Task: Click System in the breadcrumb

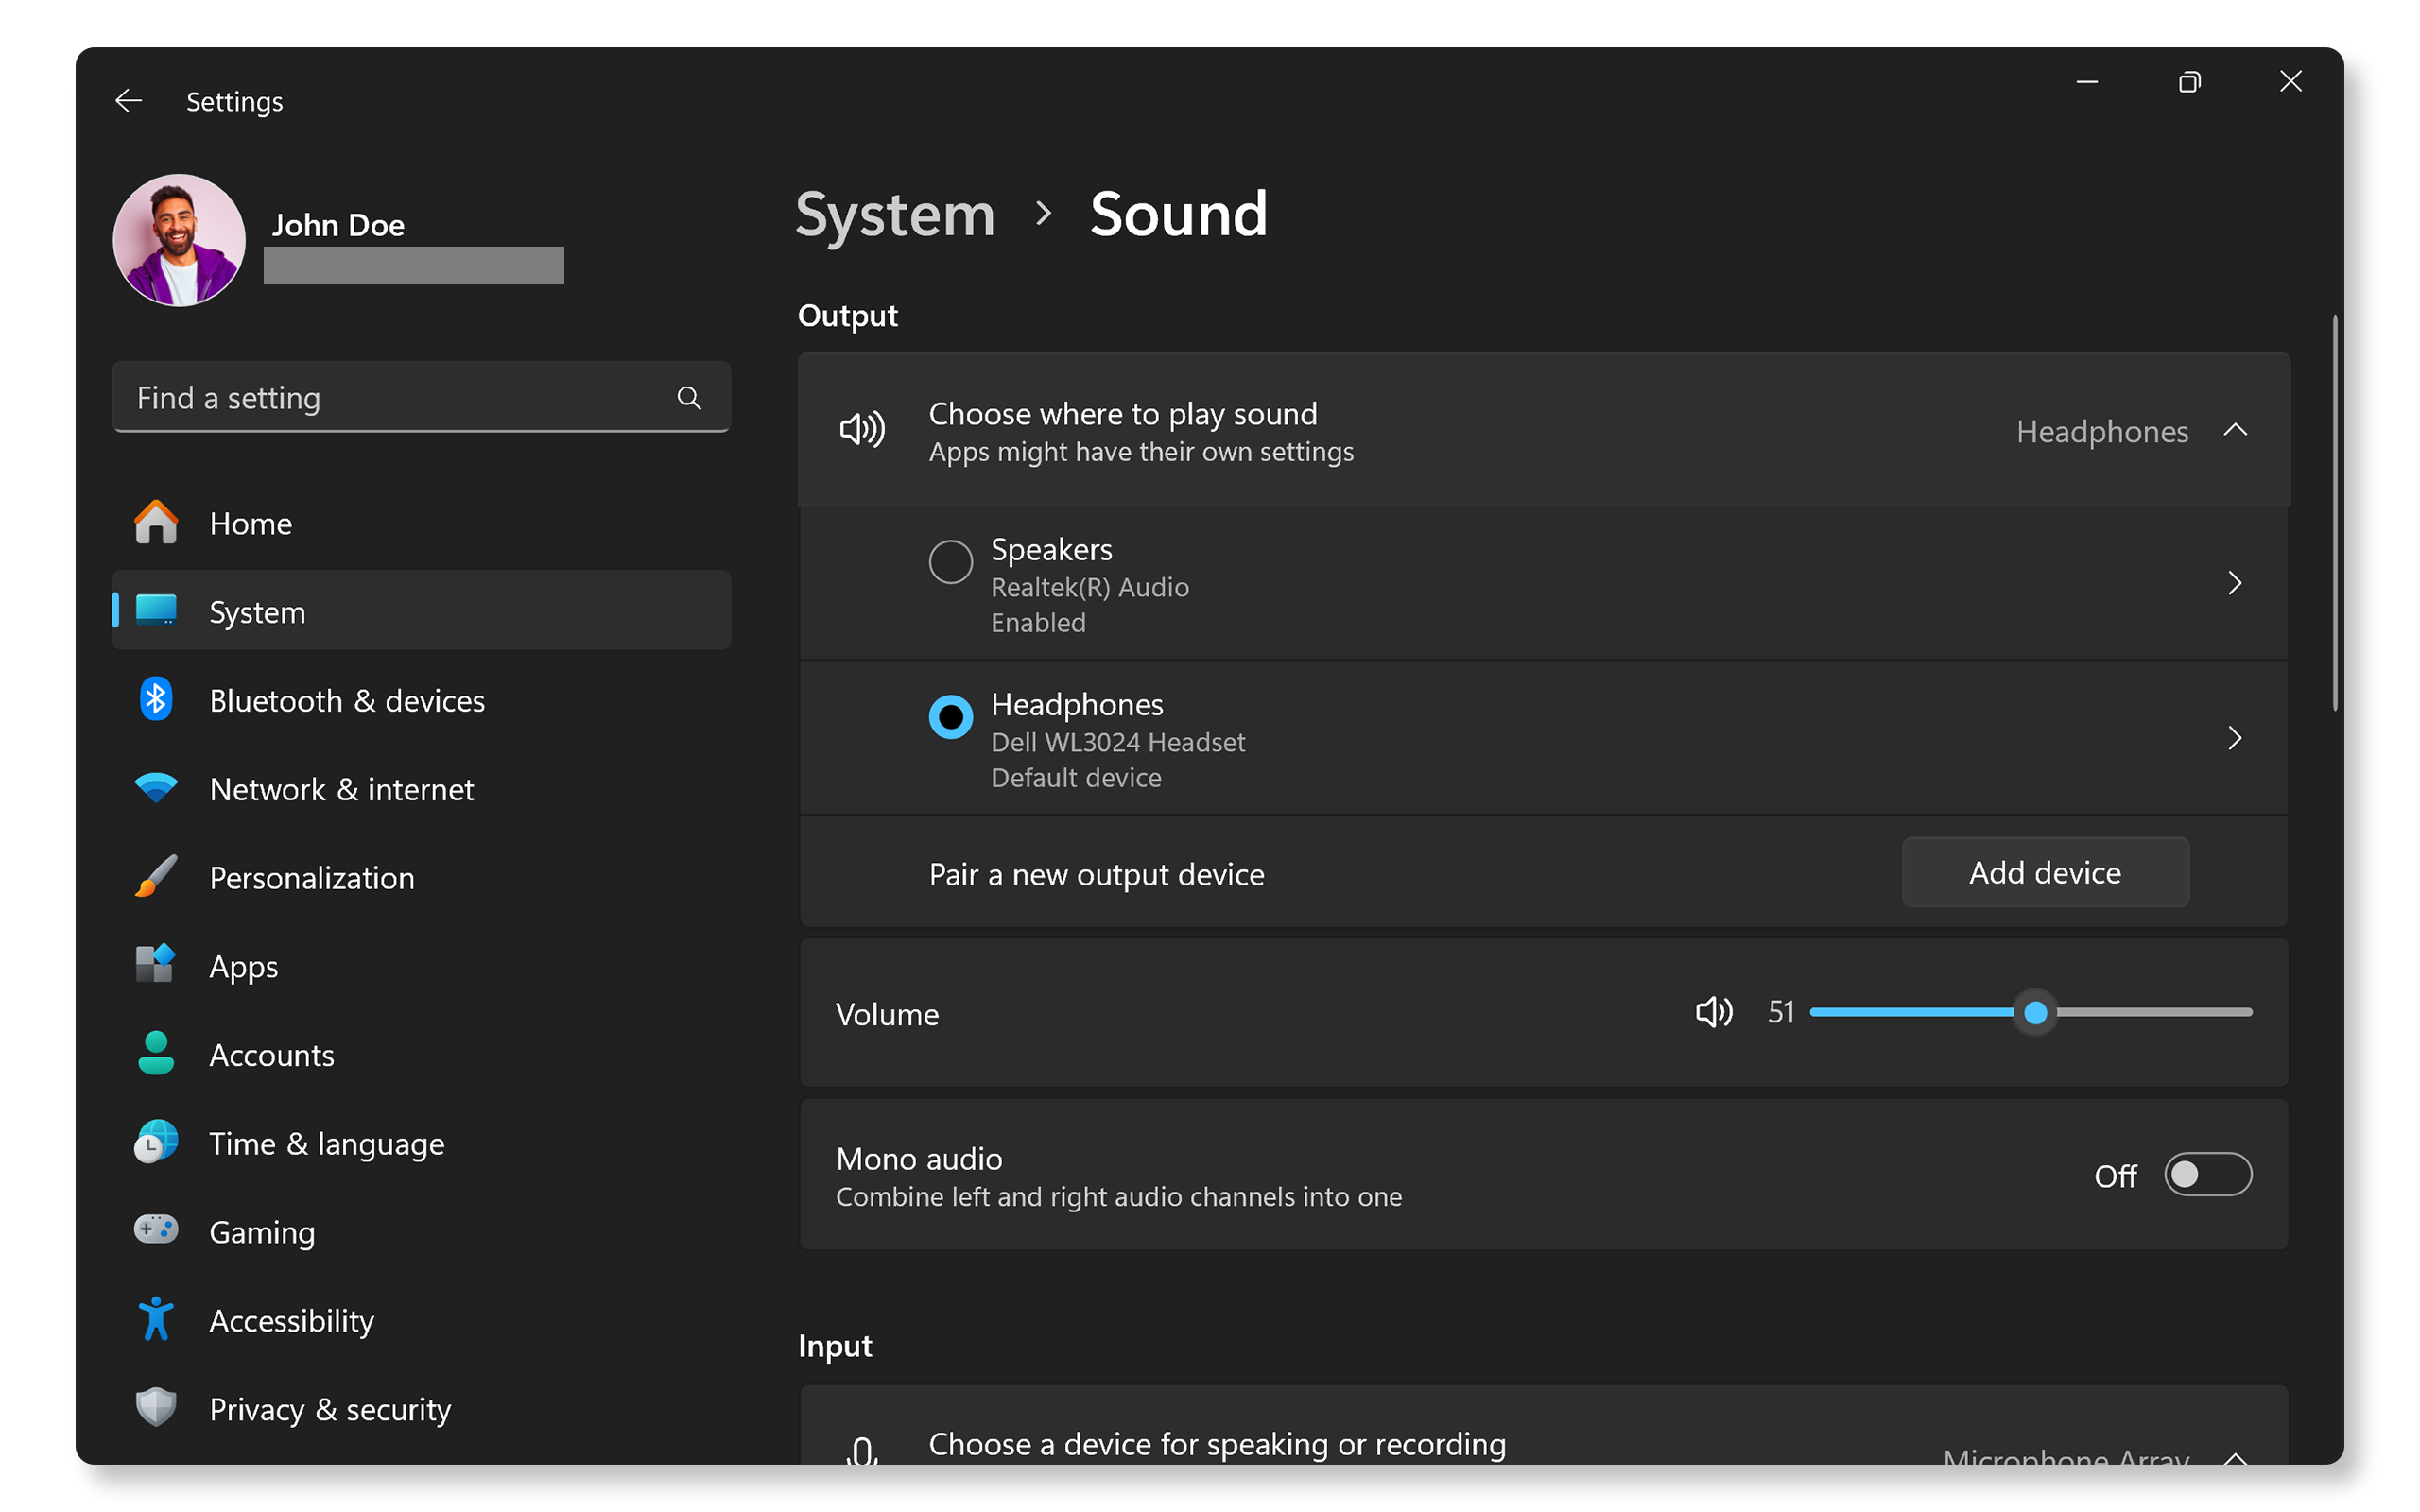Action: [895, 214]
